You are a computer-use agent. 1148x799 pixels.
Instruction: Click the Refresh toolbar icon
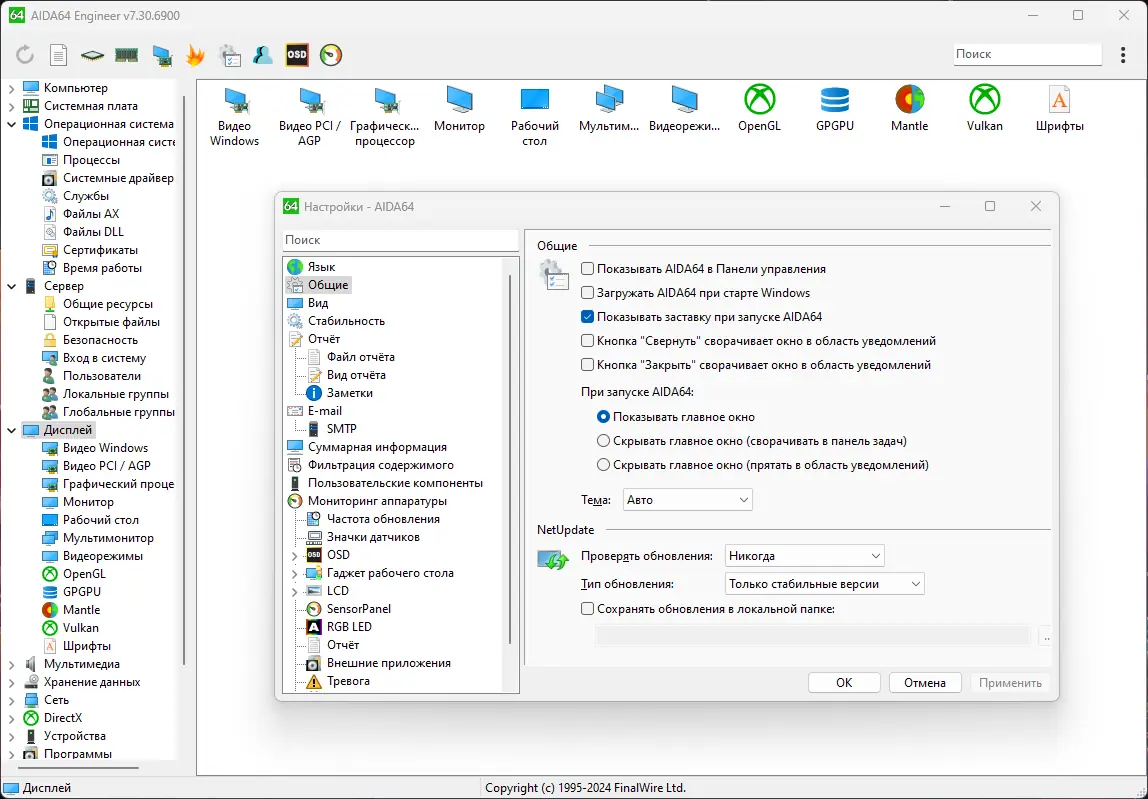(25, 55)
